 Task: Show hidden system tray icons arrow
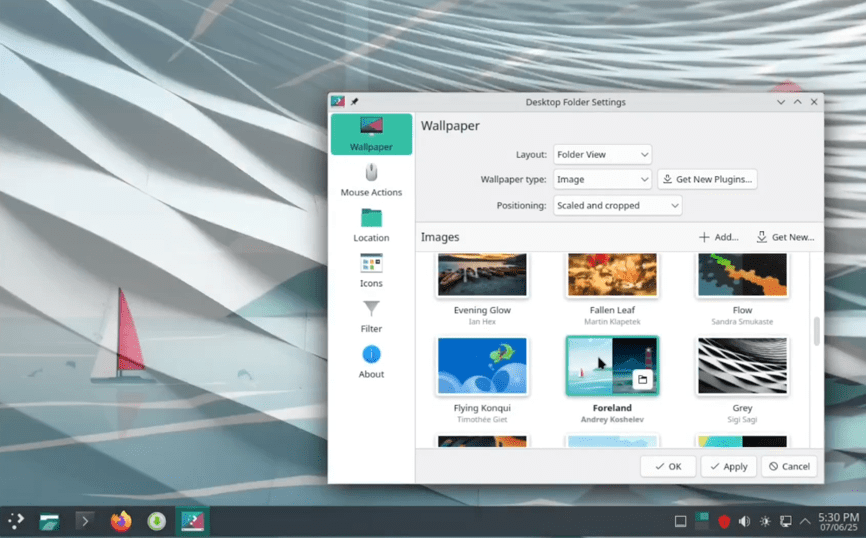805,521
